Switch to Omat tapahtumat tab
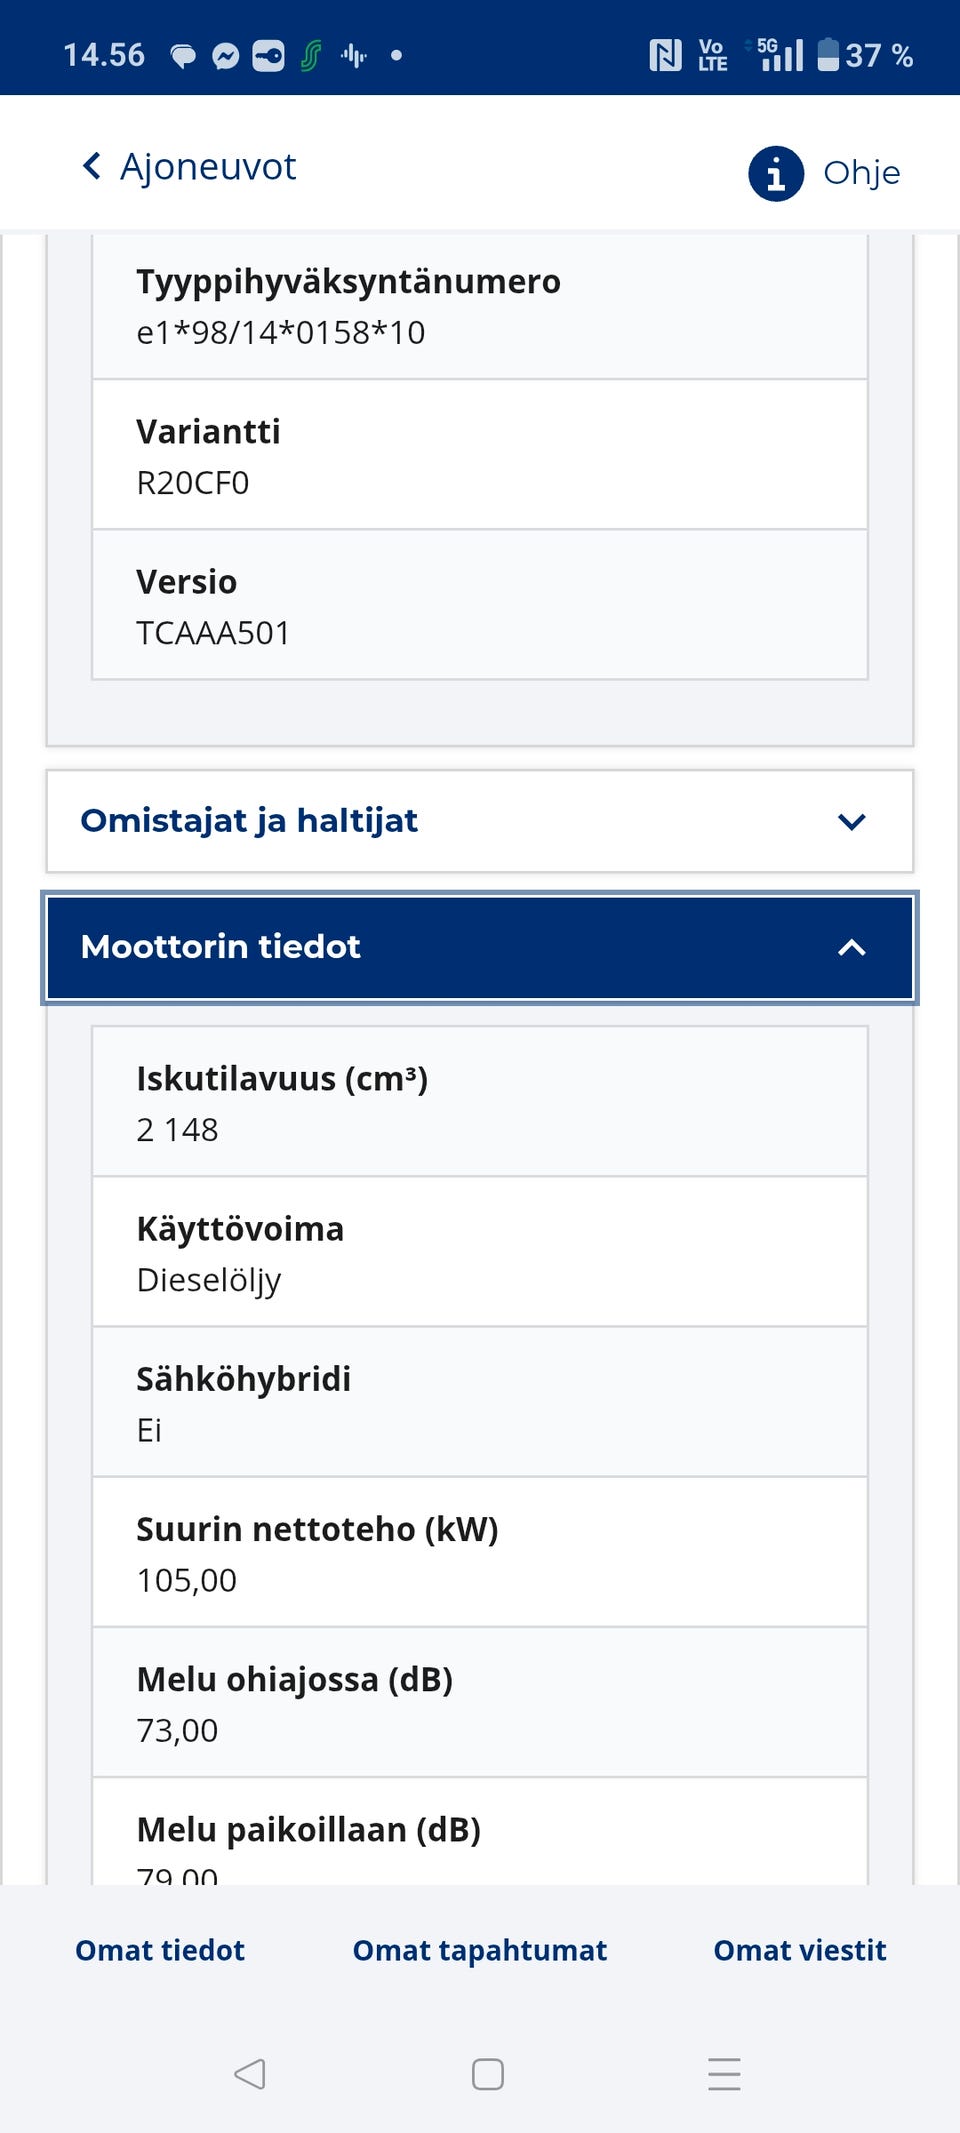 (x=480, y=1950)
